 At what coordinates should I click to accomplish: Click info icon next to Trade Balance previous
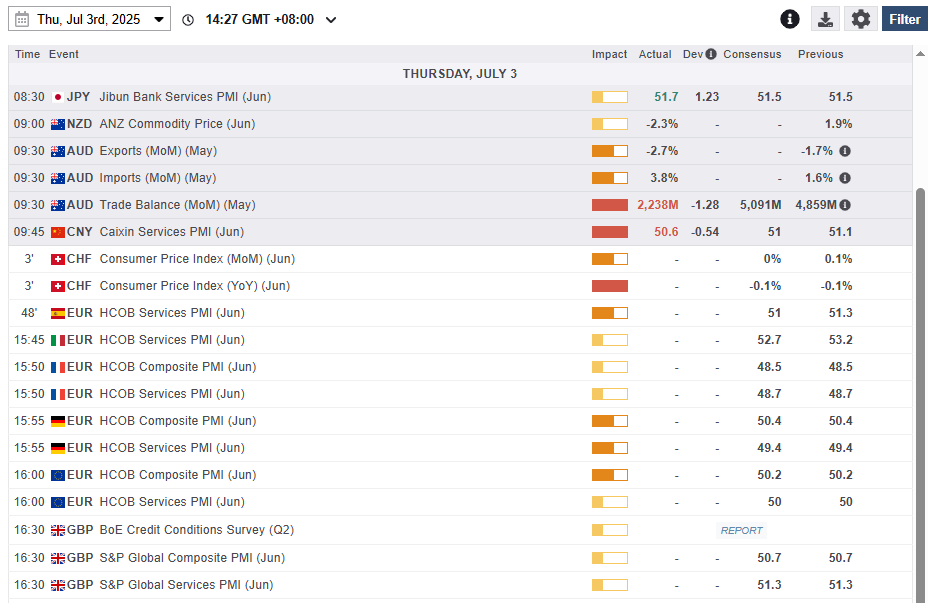845,205
